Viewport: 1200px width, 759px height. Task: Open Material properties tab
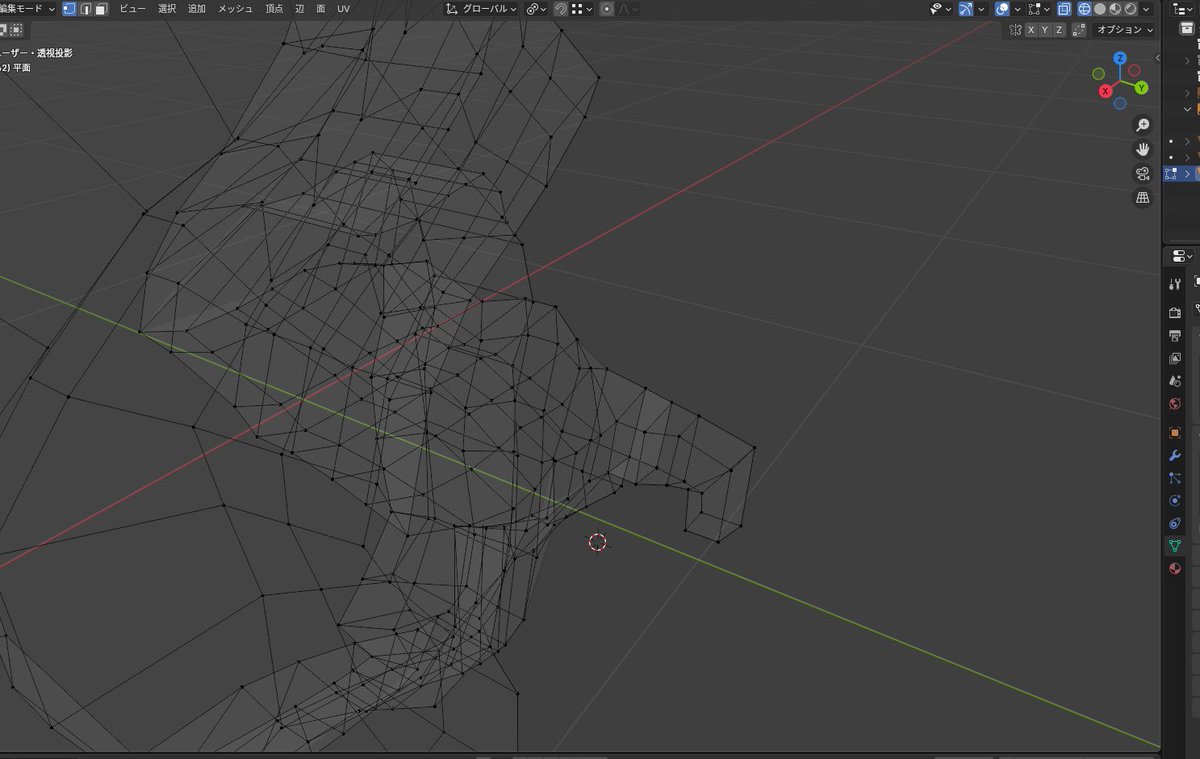(1175, 569)
